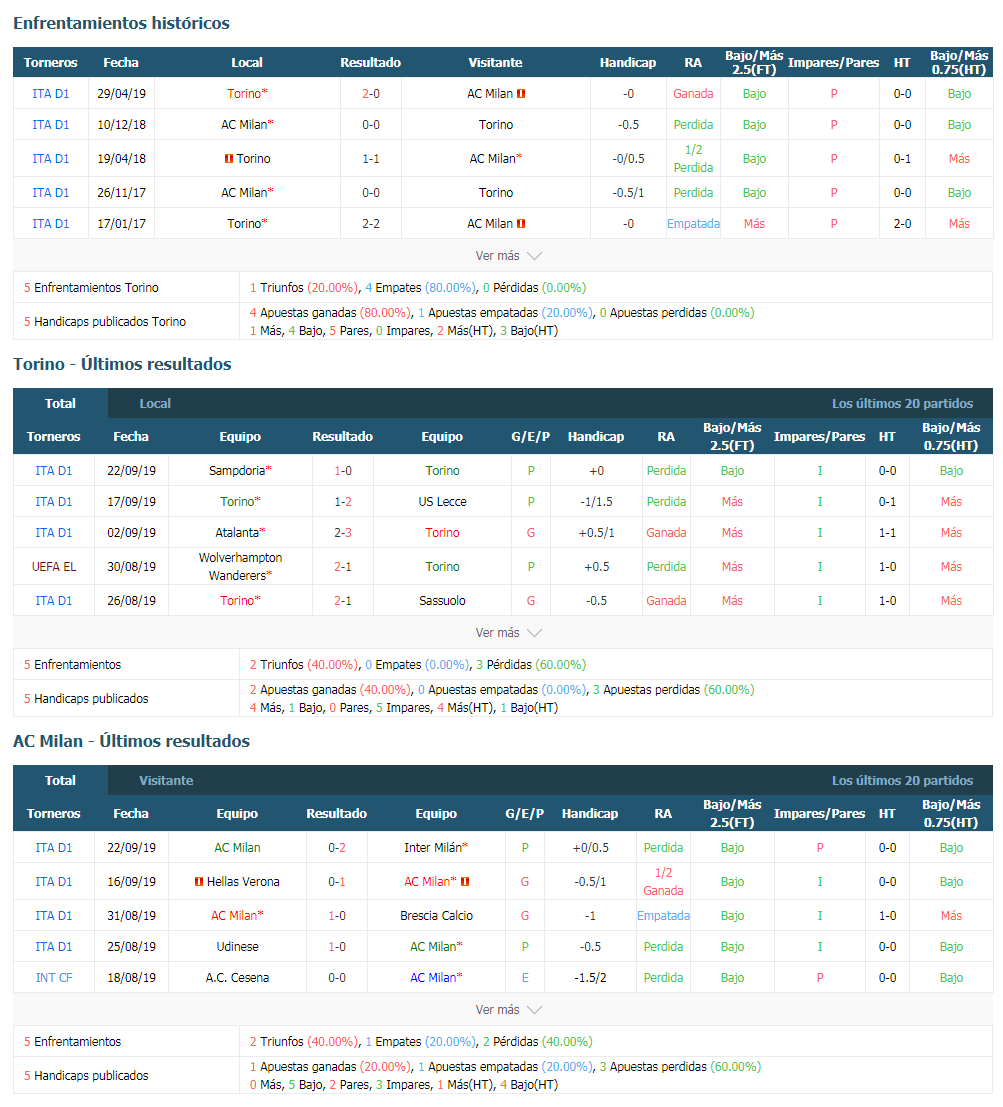Click US Lecce team name
The height and width of the screenshot is (1107, 1003).
(442, 501)
